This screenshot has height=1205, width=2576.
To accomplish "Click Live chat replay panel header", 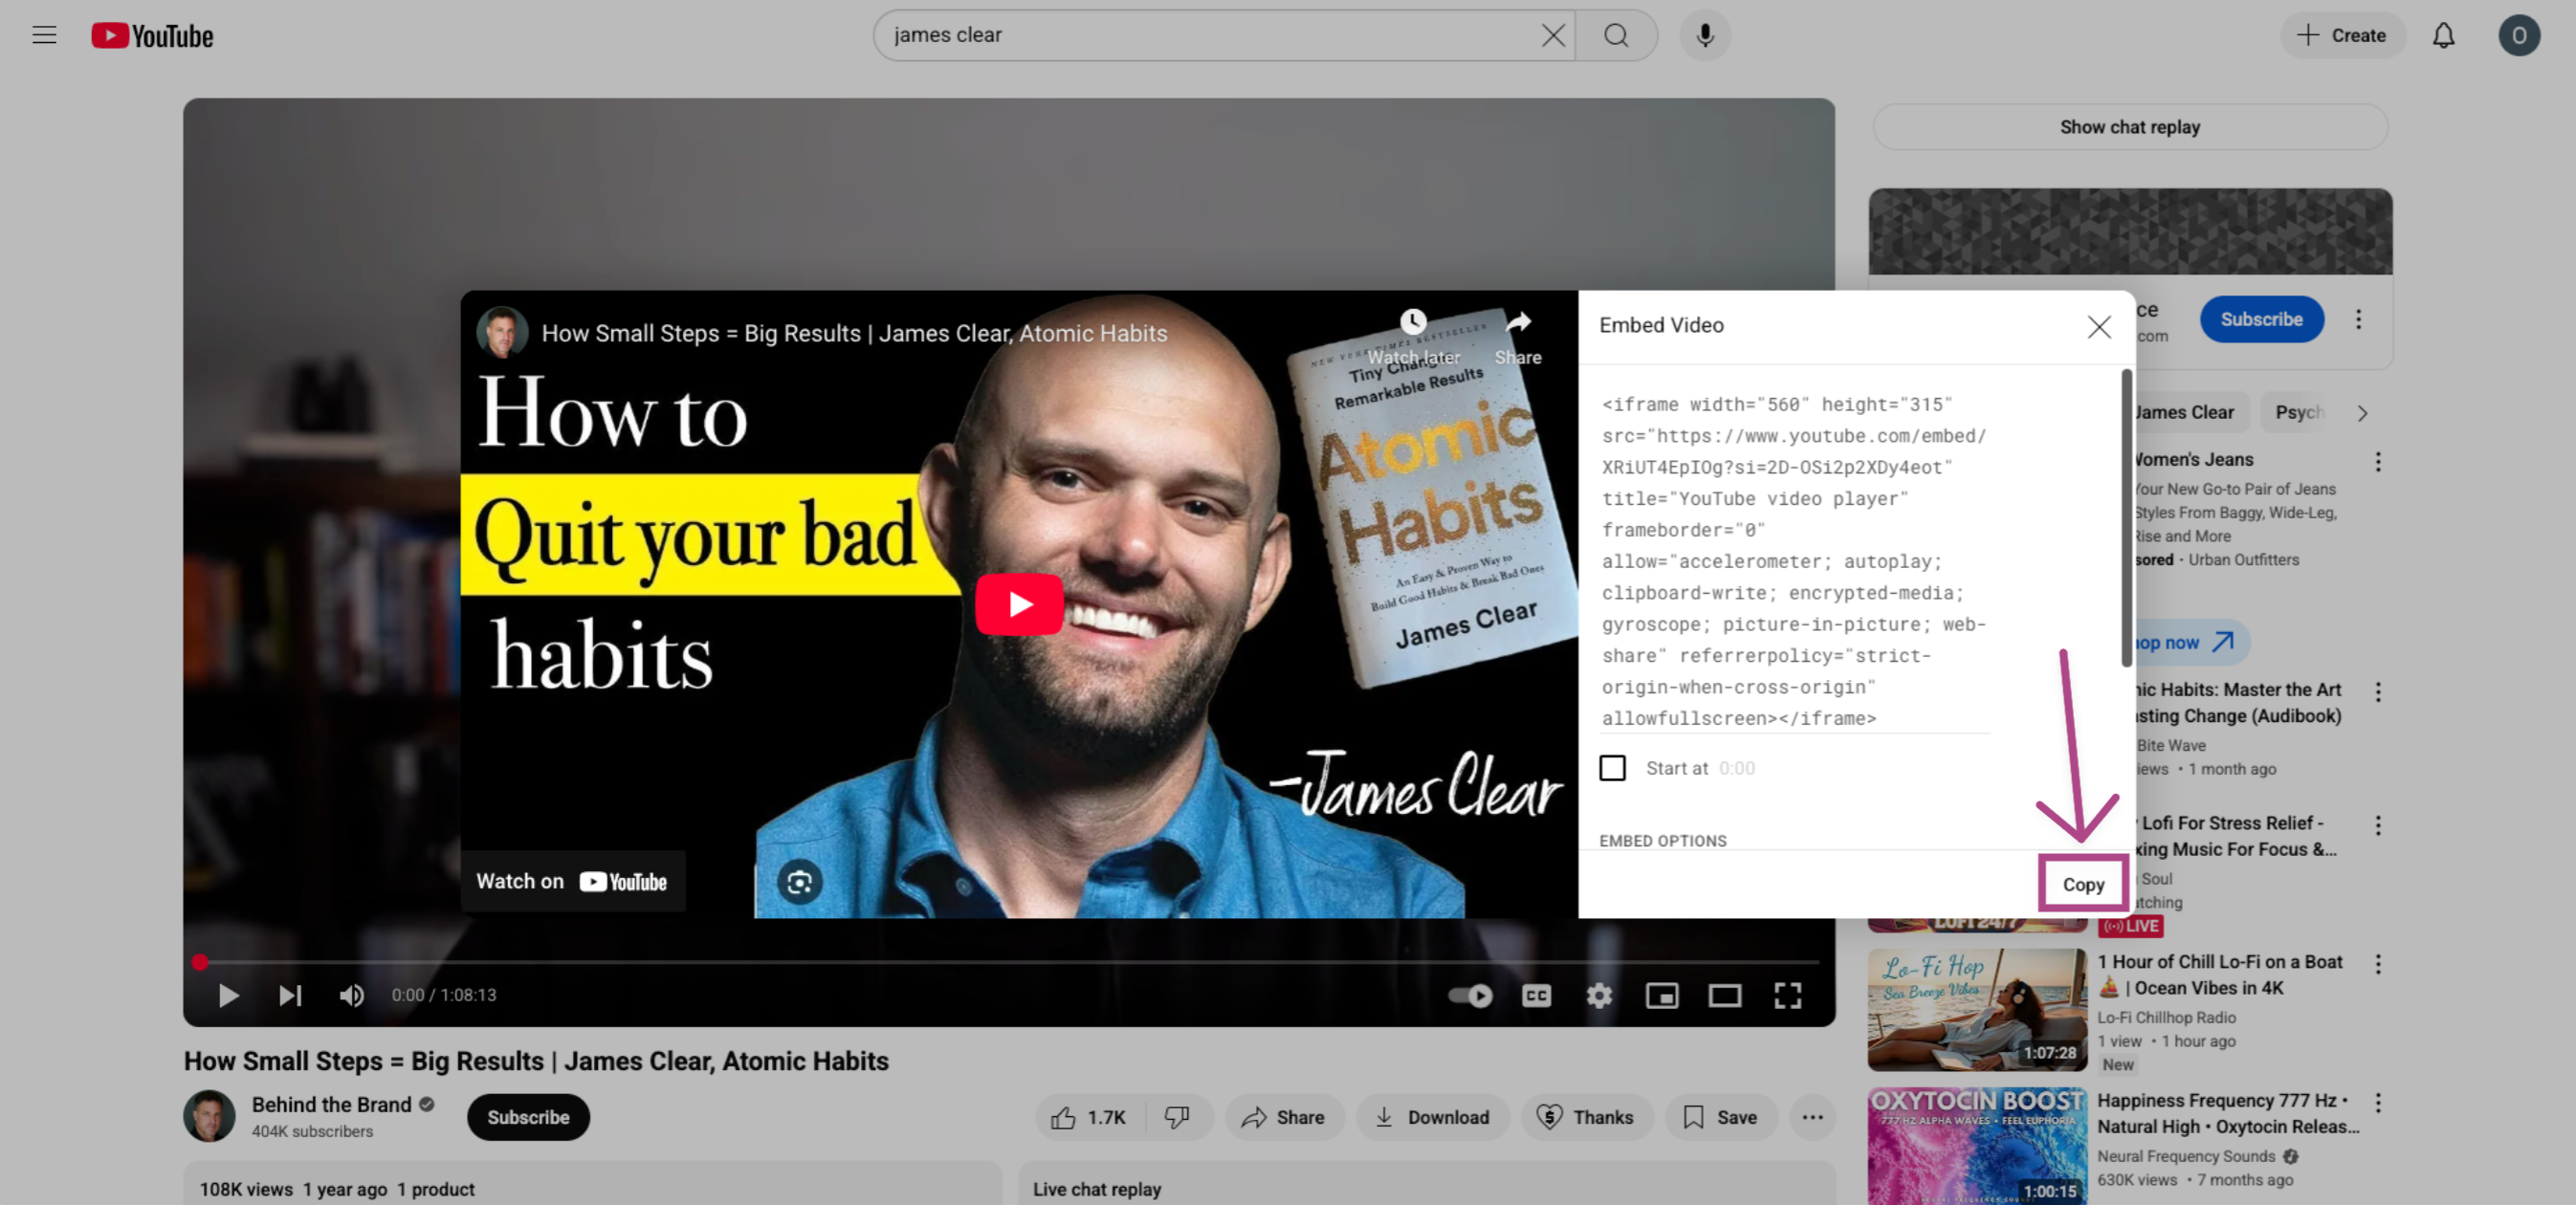I will (x=1096, y=1189).
